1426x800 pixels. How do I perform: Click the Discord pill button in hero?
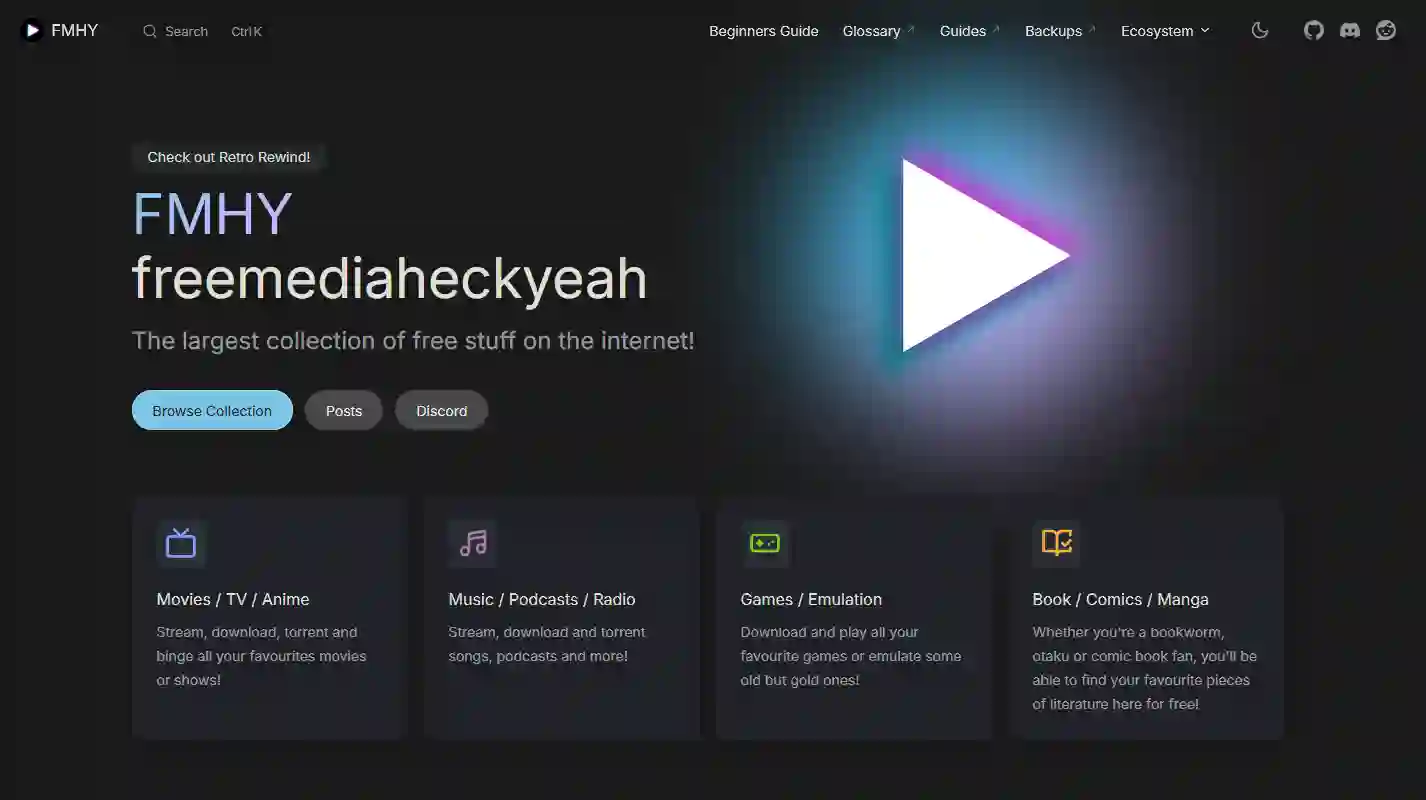[x=442, y=411]
